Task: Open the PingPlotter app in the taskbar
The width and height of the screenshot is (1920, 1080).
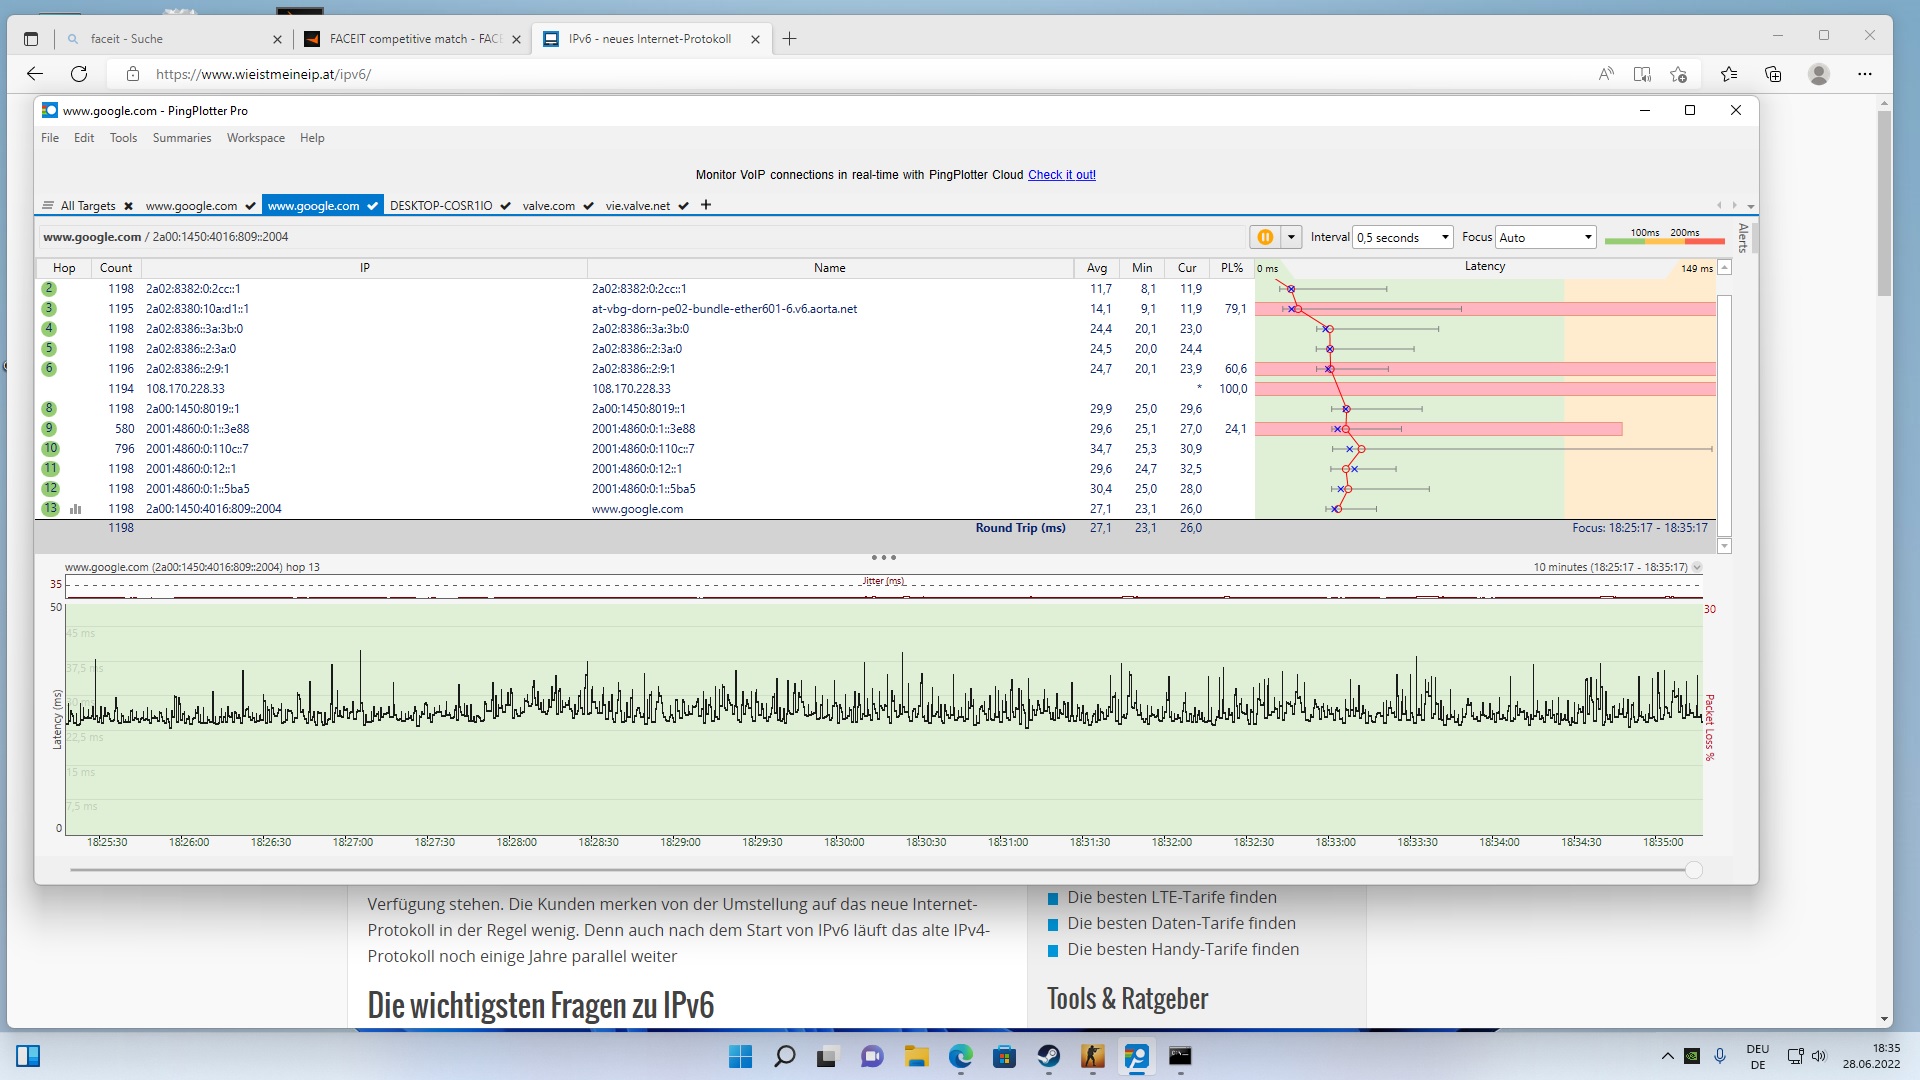Action: pos(1136,1056)
